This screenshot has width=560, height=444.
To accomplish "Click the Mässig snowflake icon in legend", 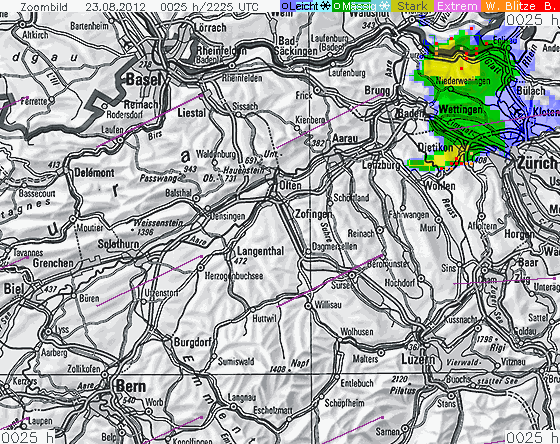I will [x=384, y=6].
